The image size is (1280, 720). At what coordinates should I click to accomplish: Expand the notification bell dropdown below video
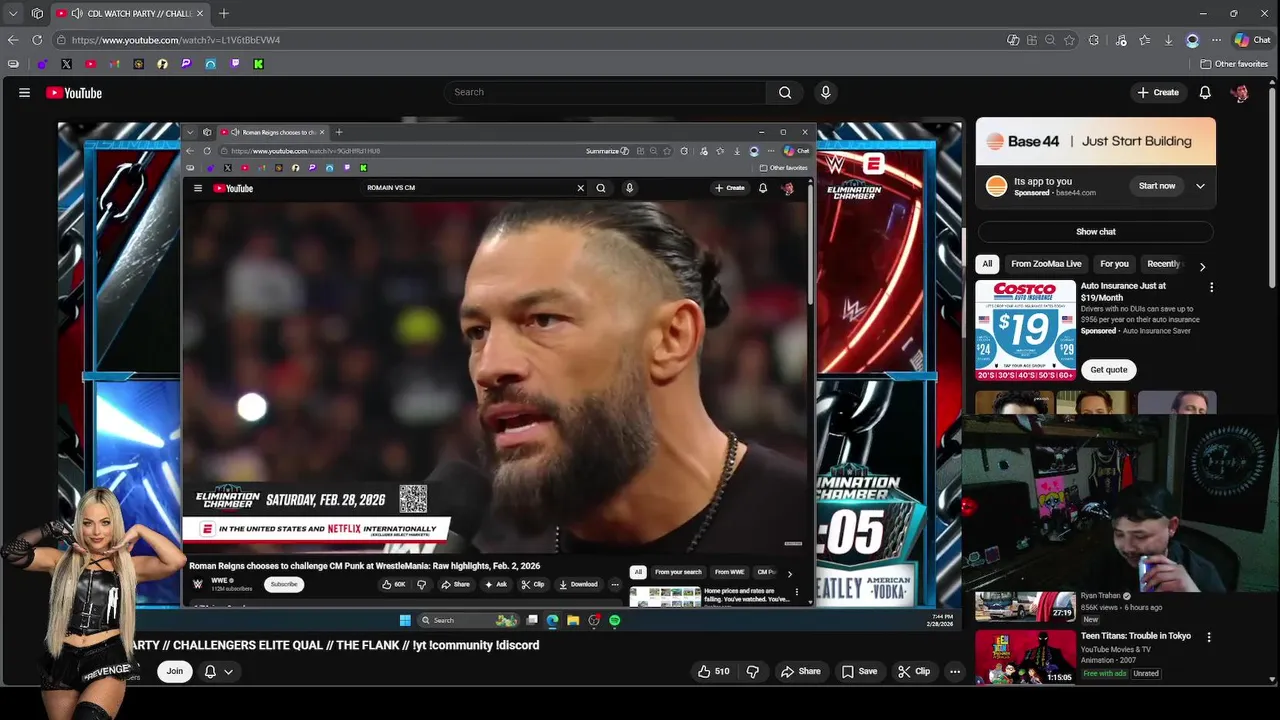(219, 671)
